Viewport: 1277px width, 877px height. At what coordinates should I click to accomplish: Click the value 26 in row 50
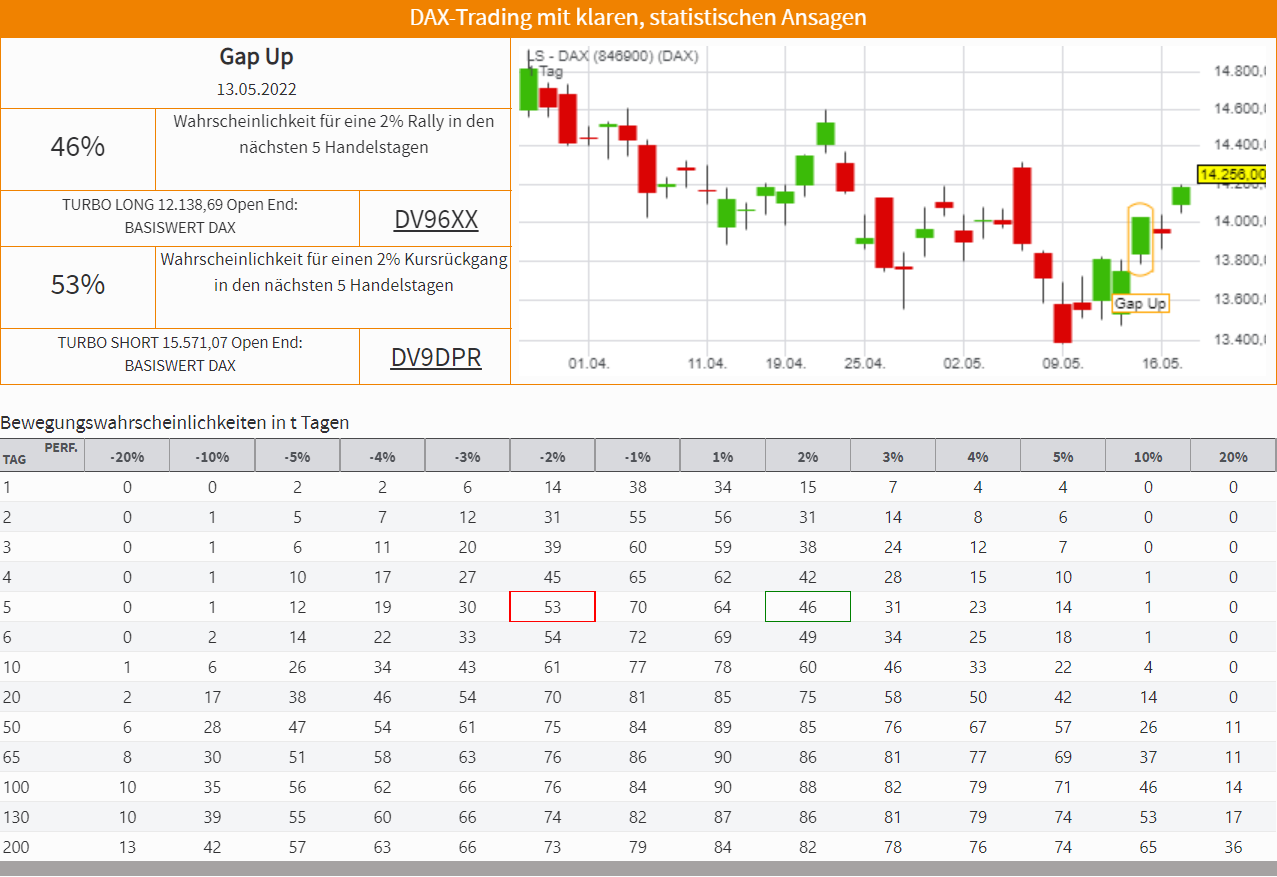point(1148,727)
